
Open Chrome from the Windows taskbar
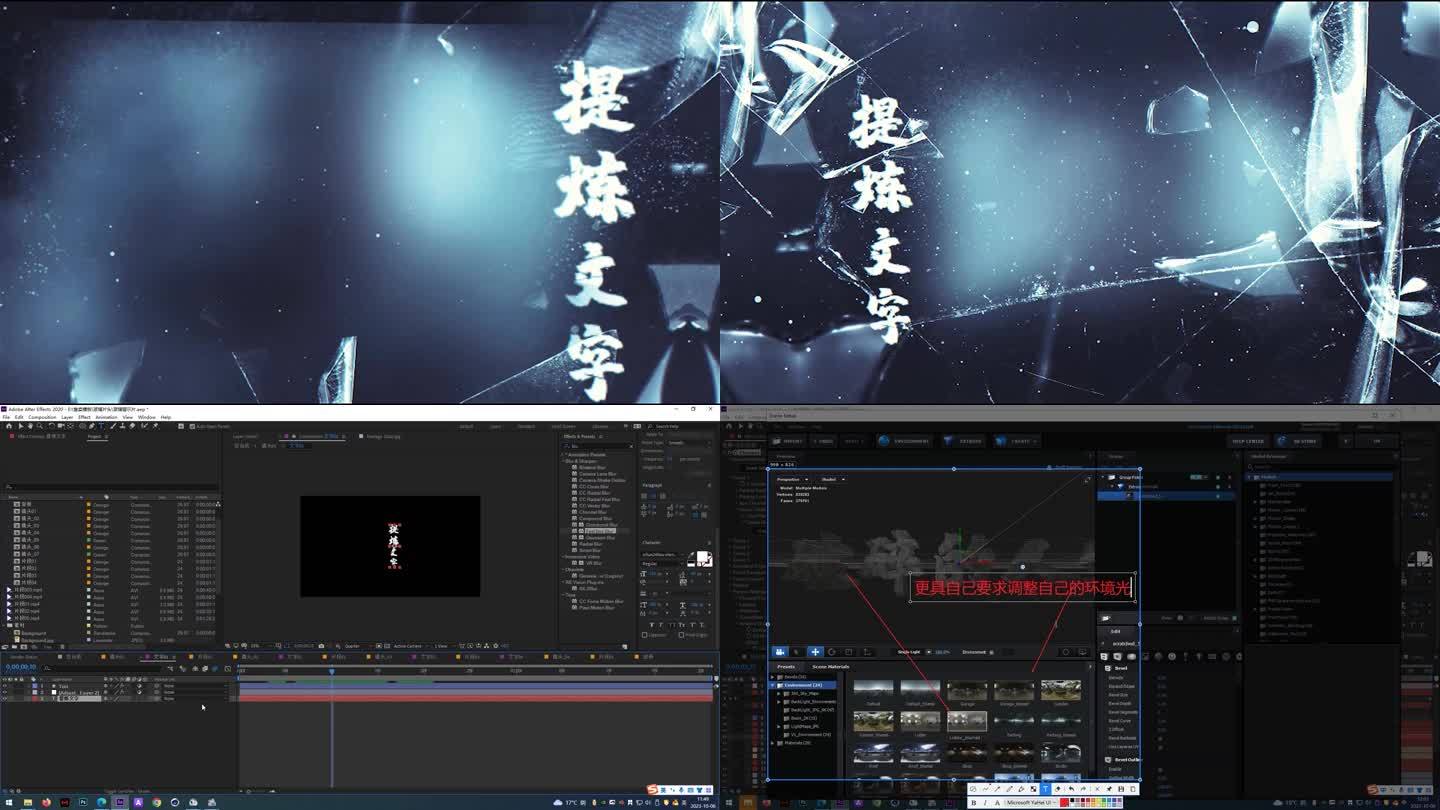click(157, 802)
